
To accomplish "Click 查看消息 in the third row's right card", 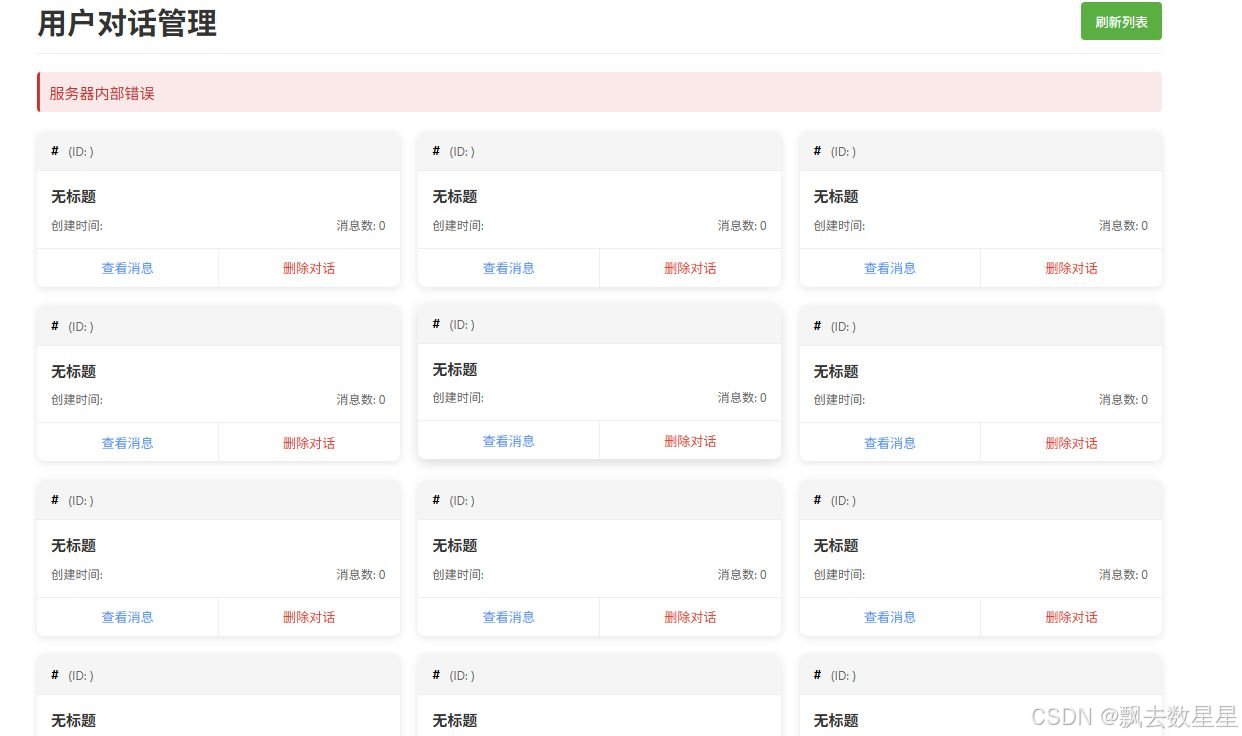I will (890, 617).
